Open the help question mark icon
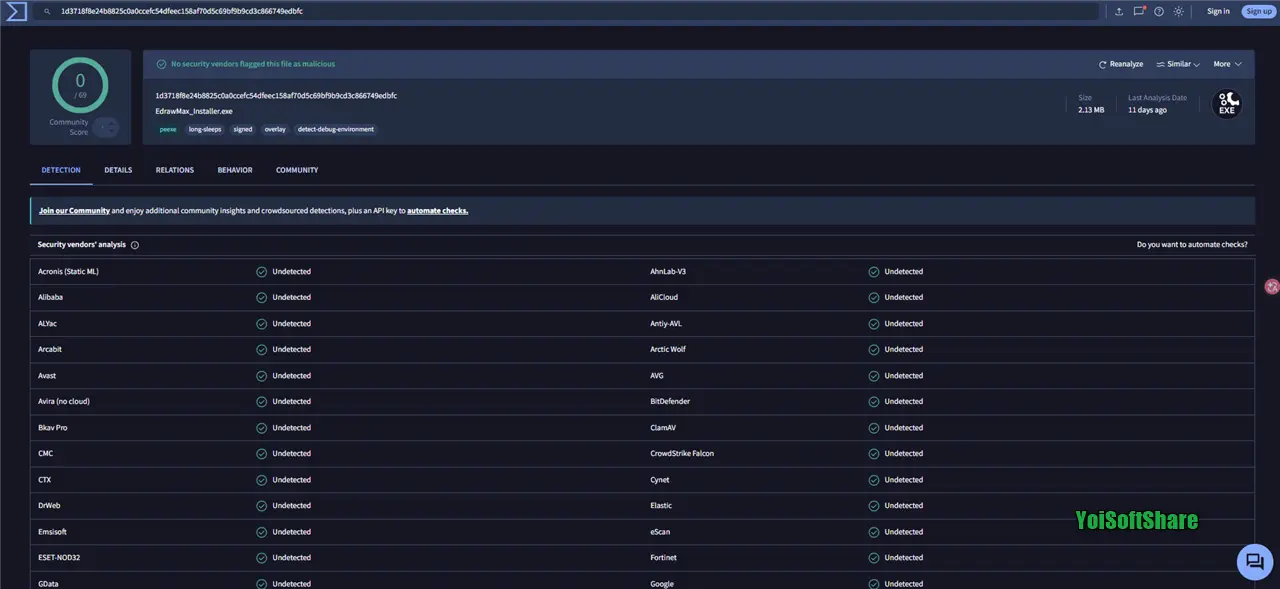Image resolution: width=1280 pixels, height=589 pixels. pyautogui.click(x=1159, y=11)
